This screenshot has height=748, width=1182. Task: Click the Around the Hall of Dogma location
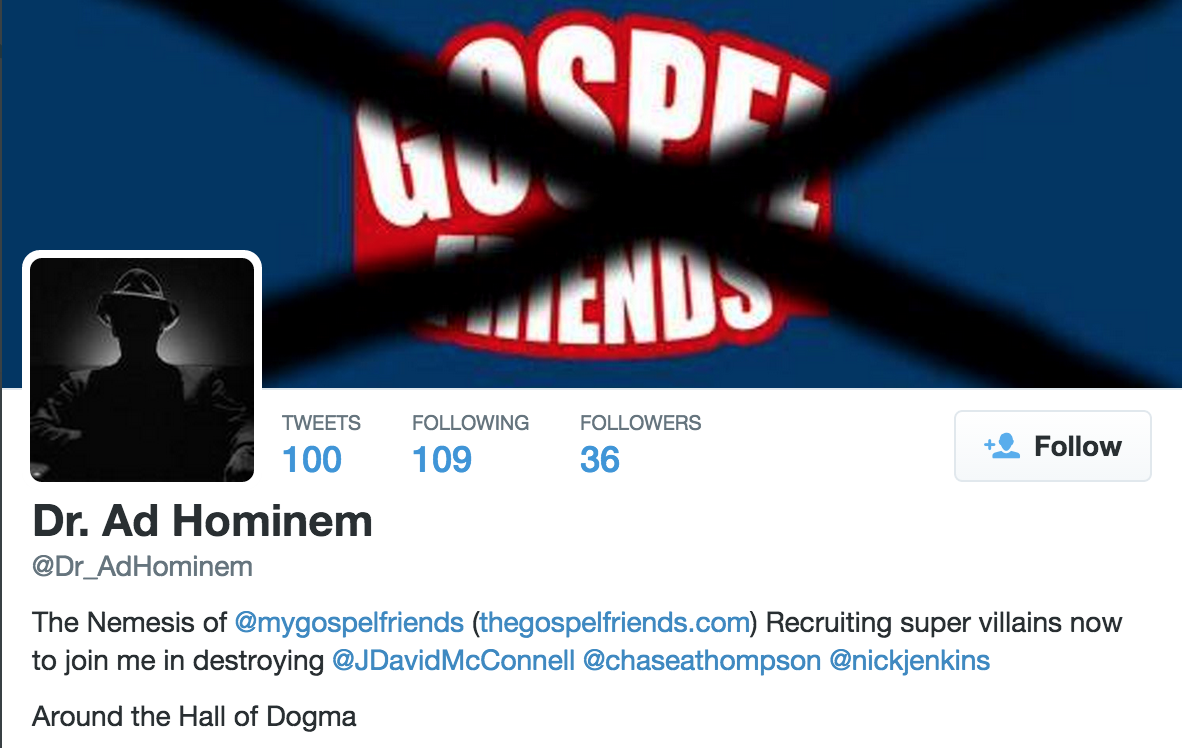point(194,716)
